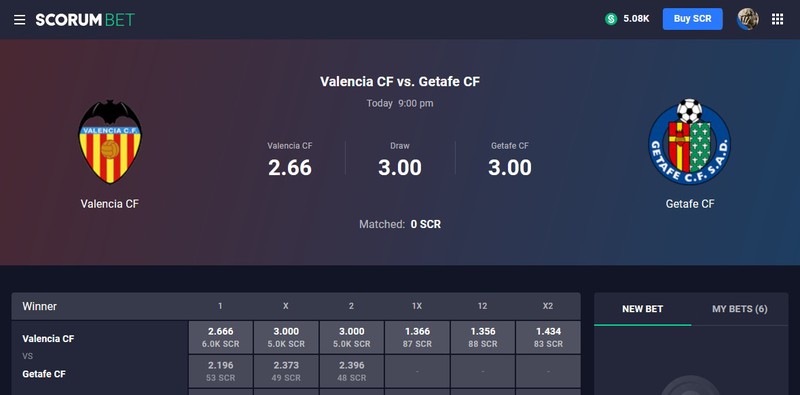Pick the 2.196 lay odds with 53 SCR
The image size is (800, 395).
(x=220, y=371)
